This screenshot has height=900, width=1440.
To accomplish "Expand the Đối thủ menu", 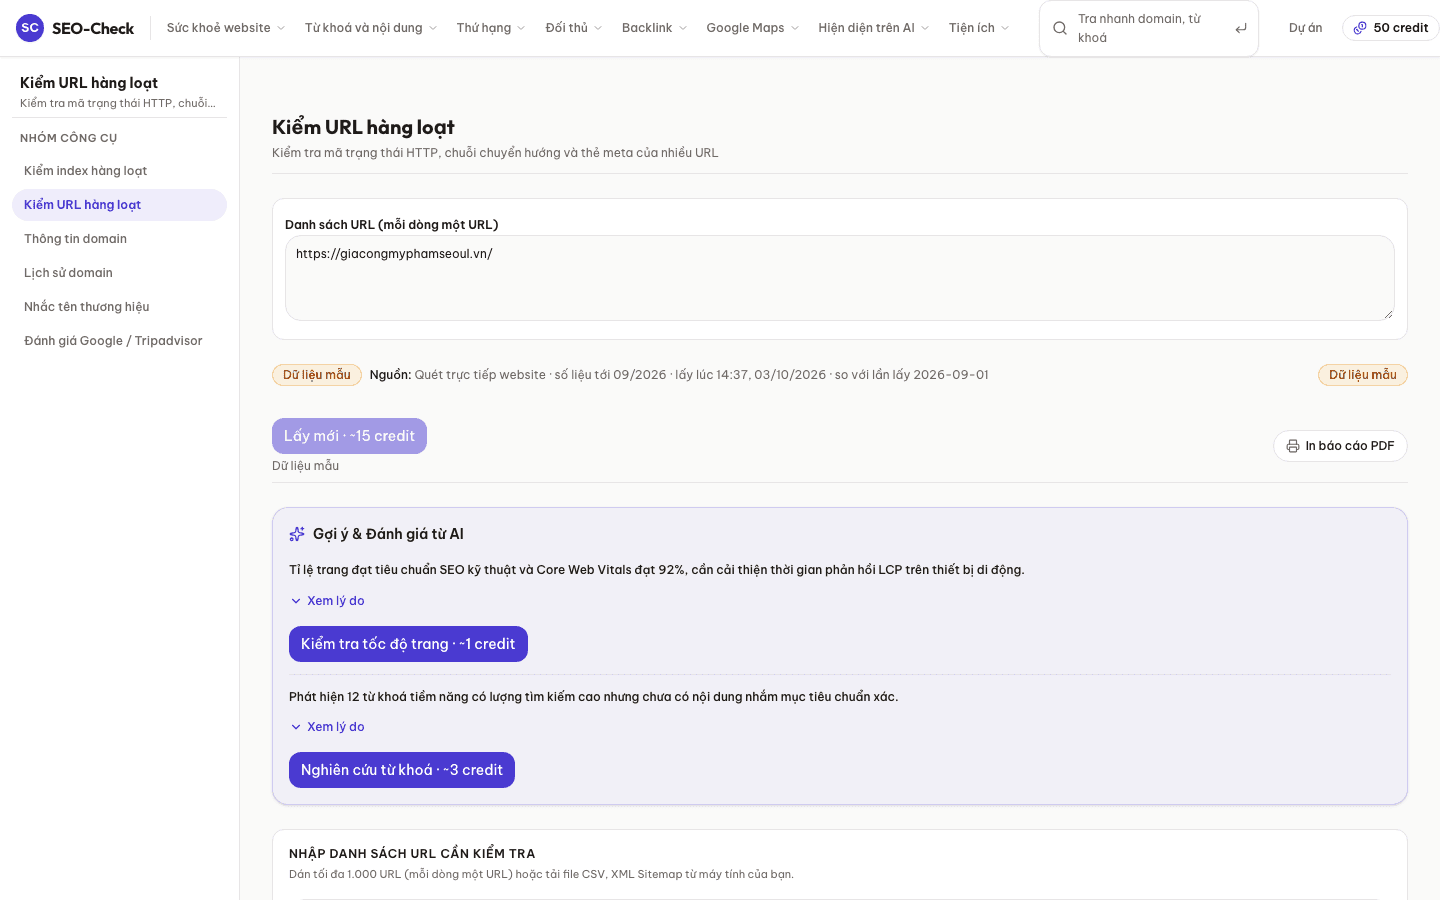I will [574, 28].
